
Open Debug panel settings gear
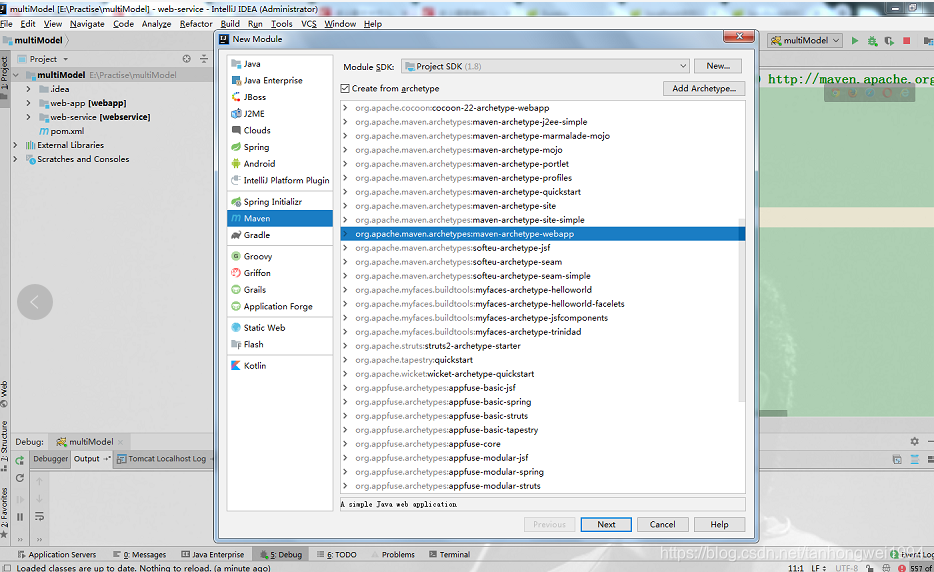point(914,442)
